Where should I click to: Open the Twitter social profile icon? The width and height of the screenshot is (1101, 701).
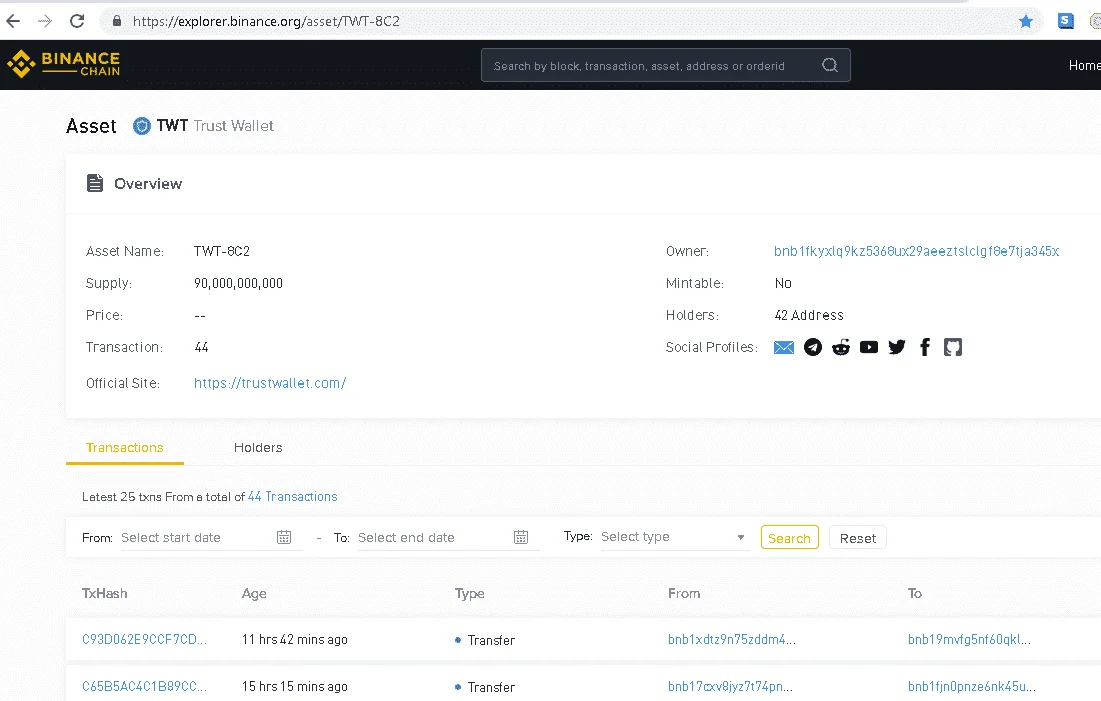click(x=897, y=347)
